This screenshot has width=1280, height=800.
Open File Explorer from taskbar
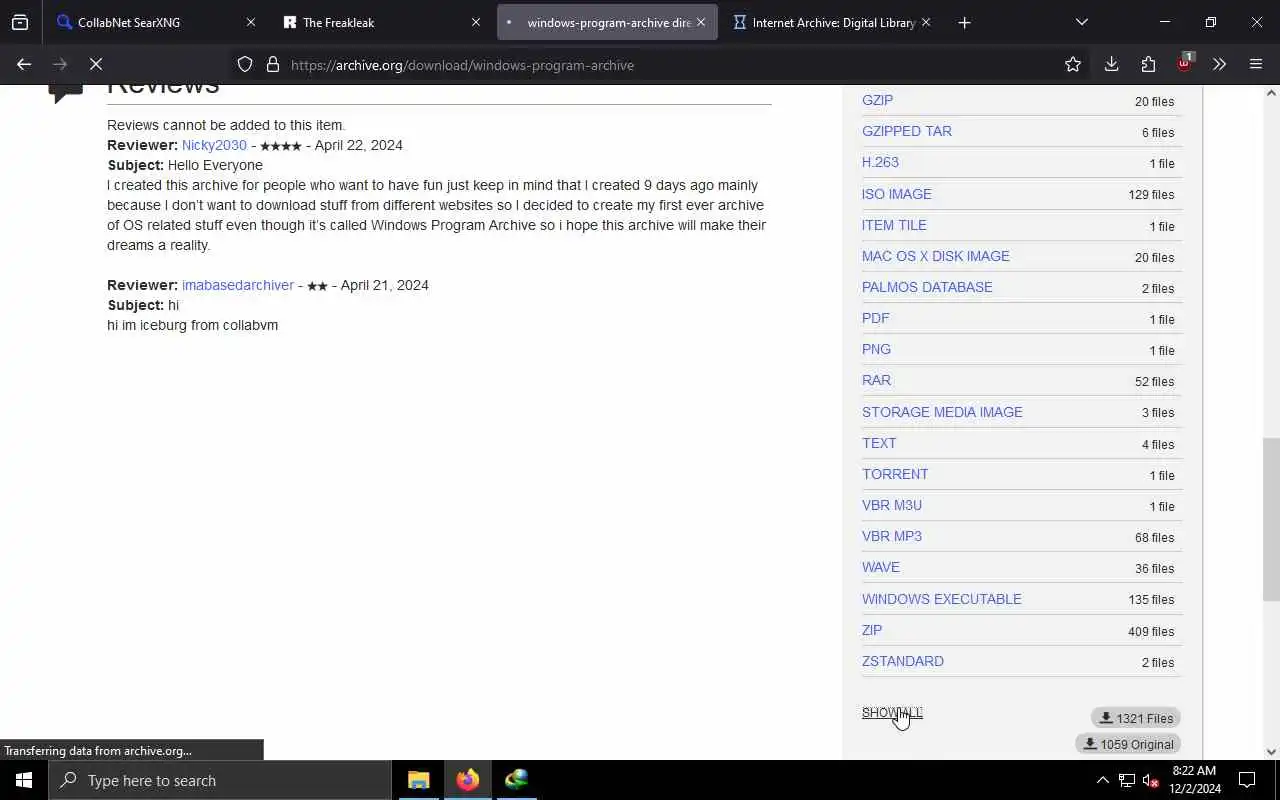click(419, 780)
